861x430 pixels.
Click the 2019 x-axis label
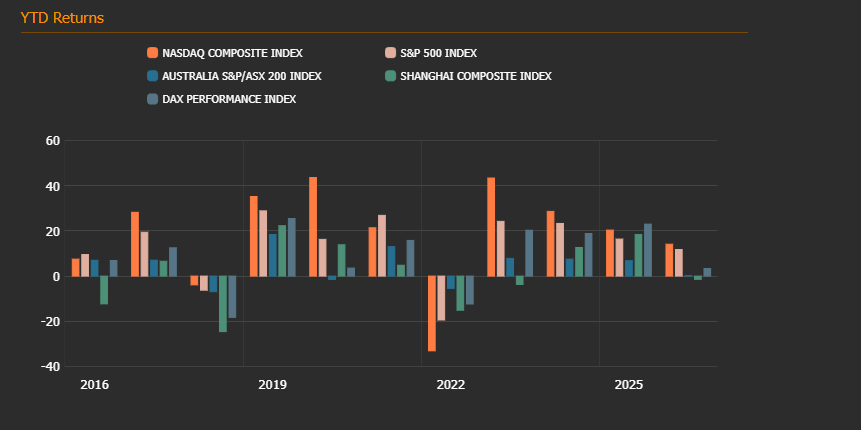pos(272,385)
